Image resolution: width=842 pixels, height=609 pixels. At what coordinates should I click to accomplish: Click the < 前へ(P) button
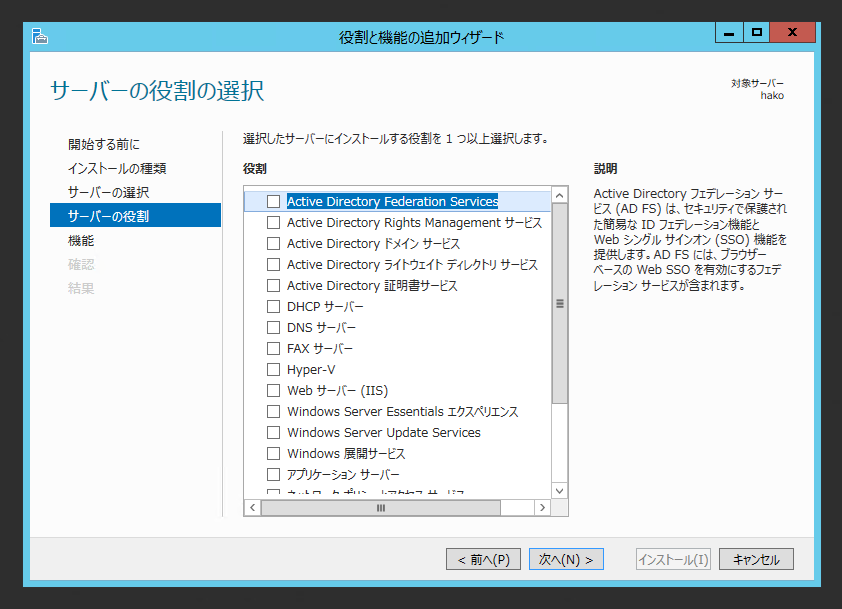(483, 559)
